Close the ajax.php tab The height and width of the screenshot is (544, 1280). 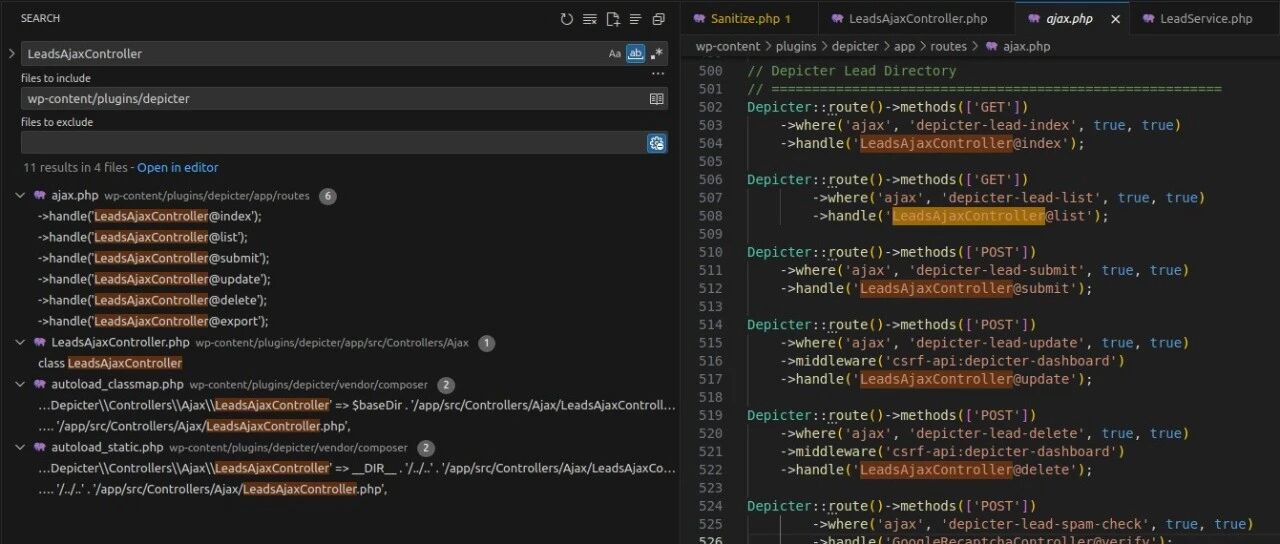pos(1115,19)
